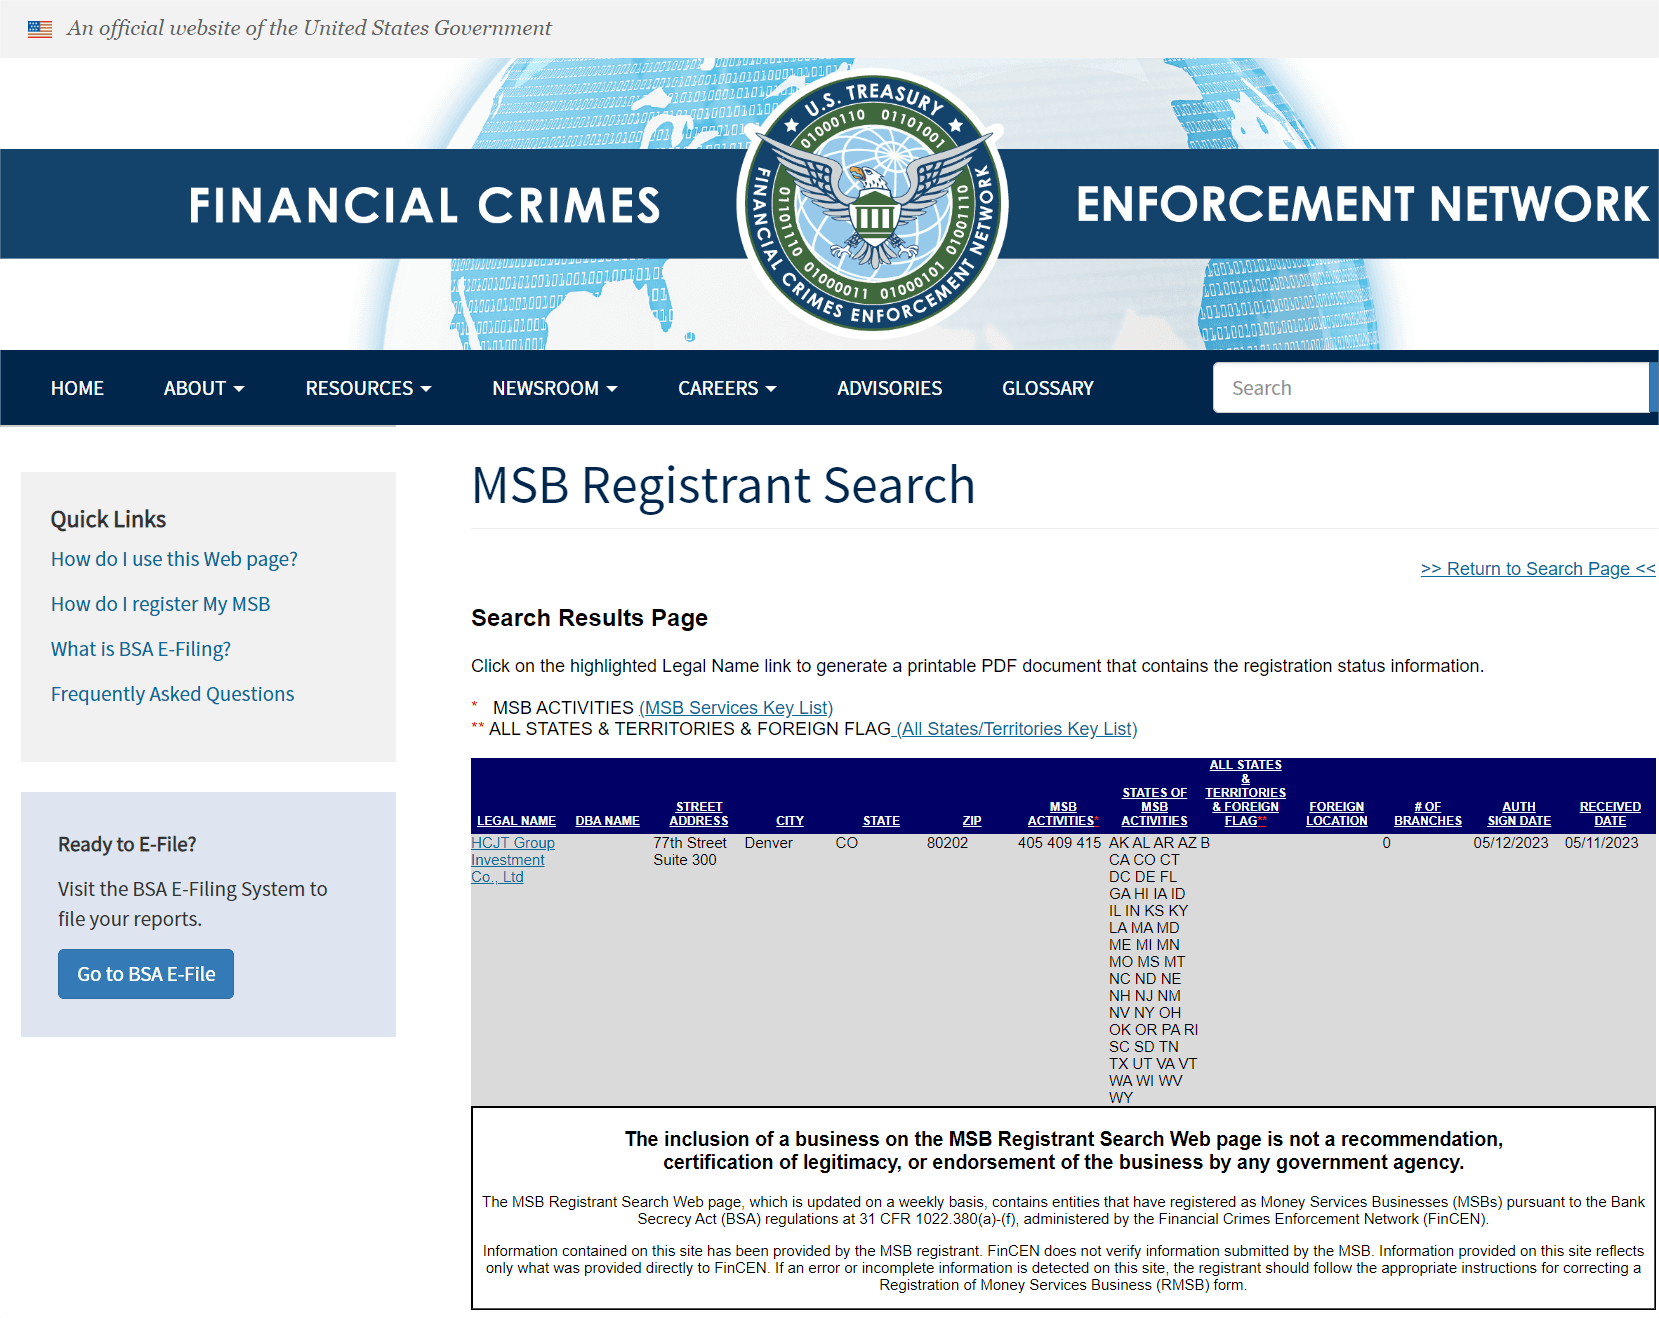Open 'What is BSA E-Filing?' link
Image resolution: width=1659 pixels, height=1318 pixels.
141,649
